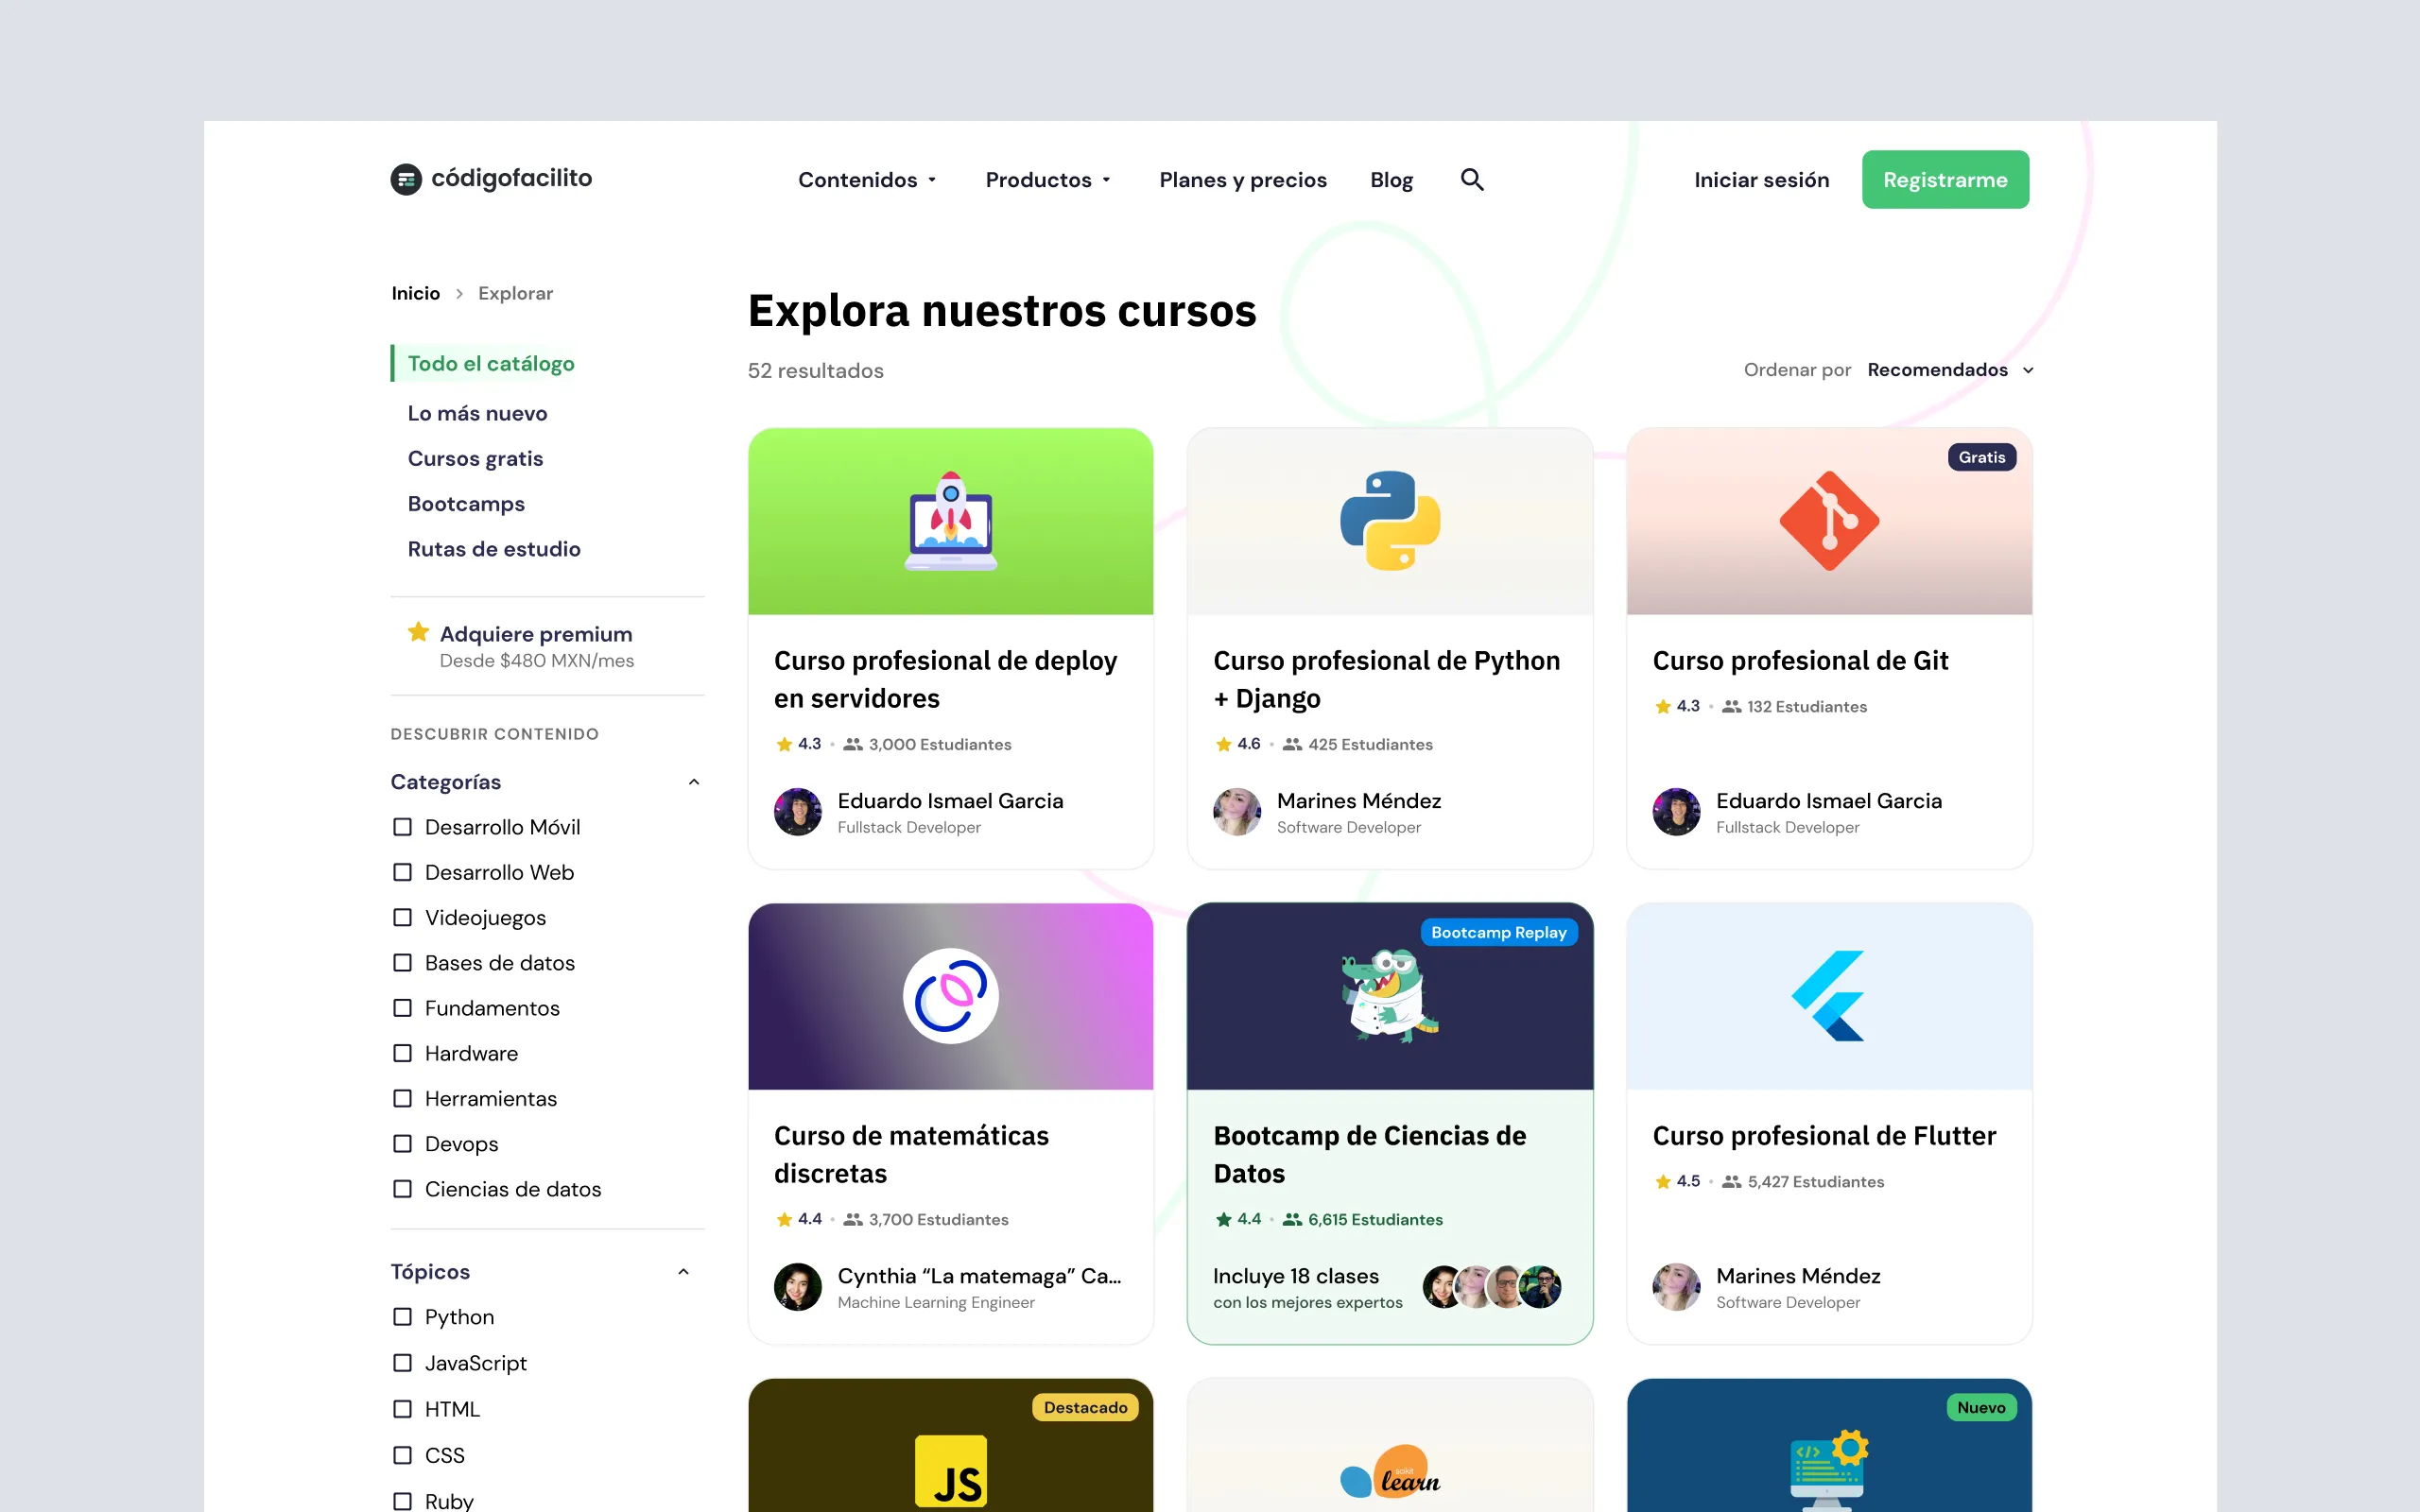
Task: Click the códigofacilito logo icon
Action: click(x=406, y=179)
